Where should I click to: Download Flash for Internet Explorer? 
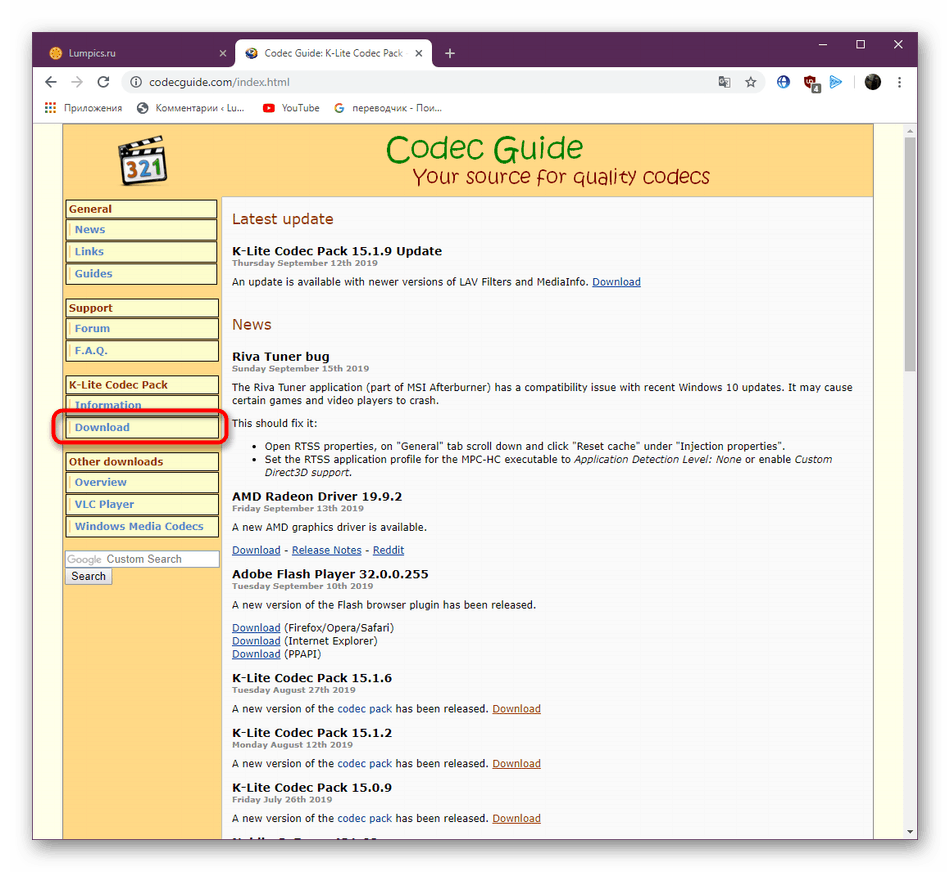click(256, 641)
